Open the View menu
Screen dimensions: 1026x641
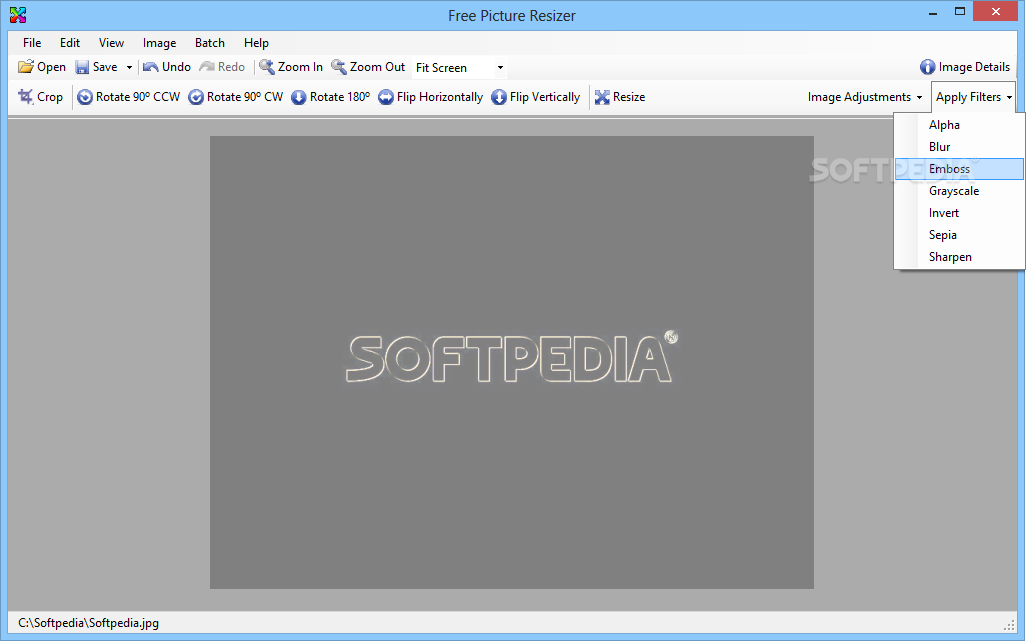[x=111, y=43]
